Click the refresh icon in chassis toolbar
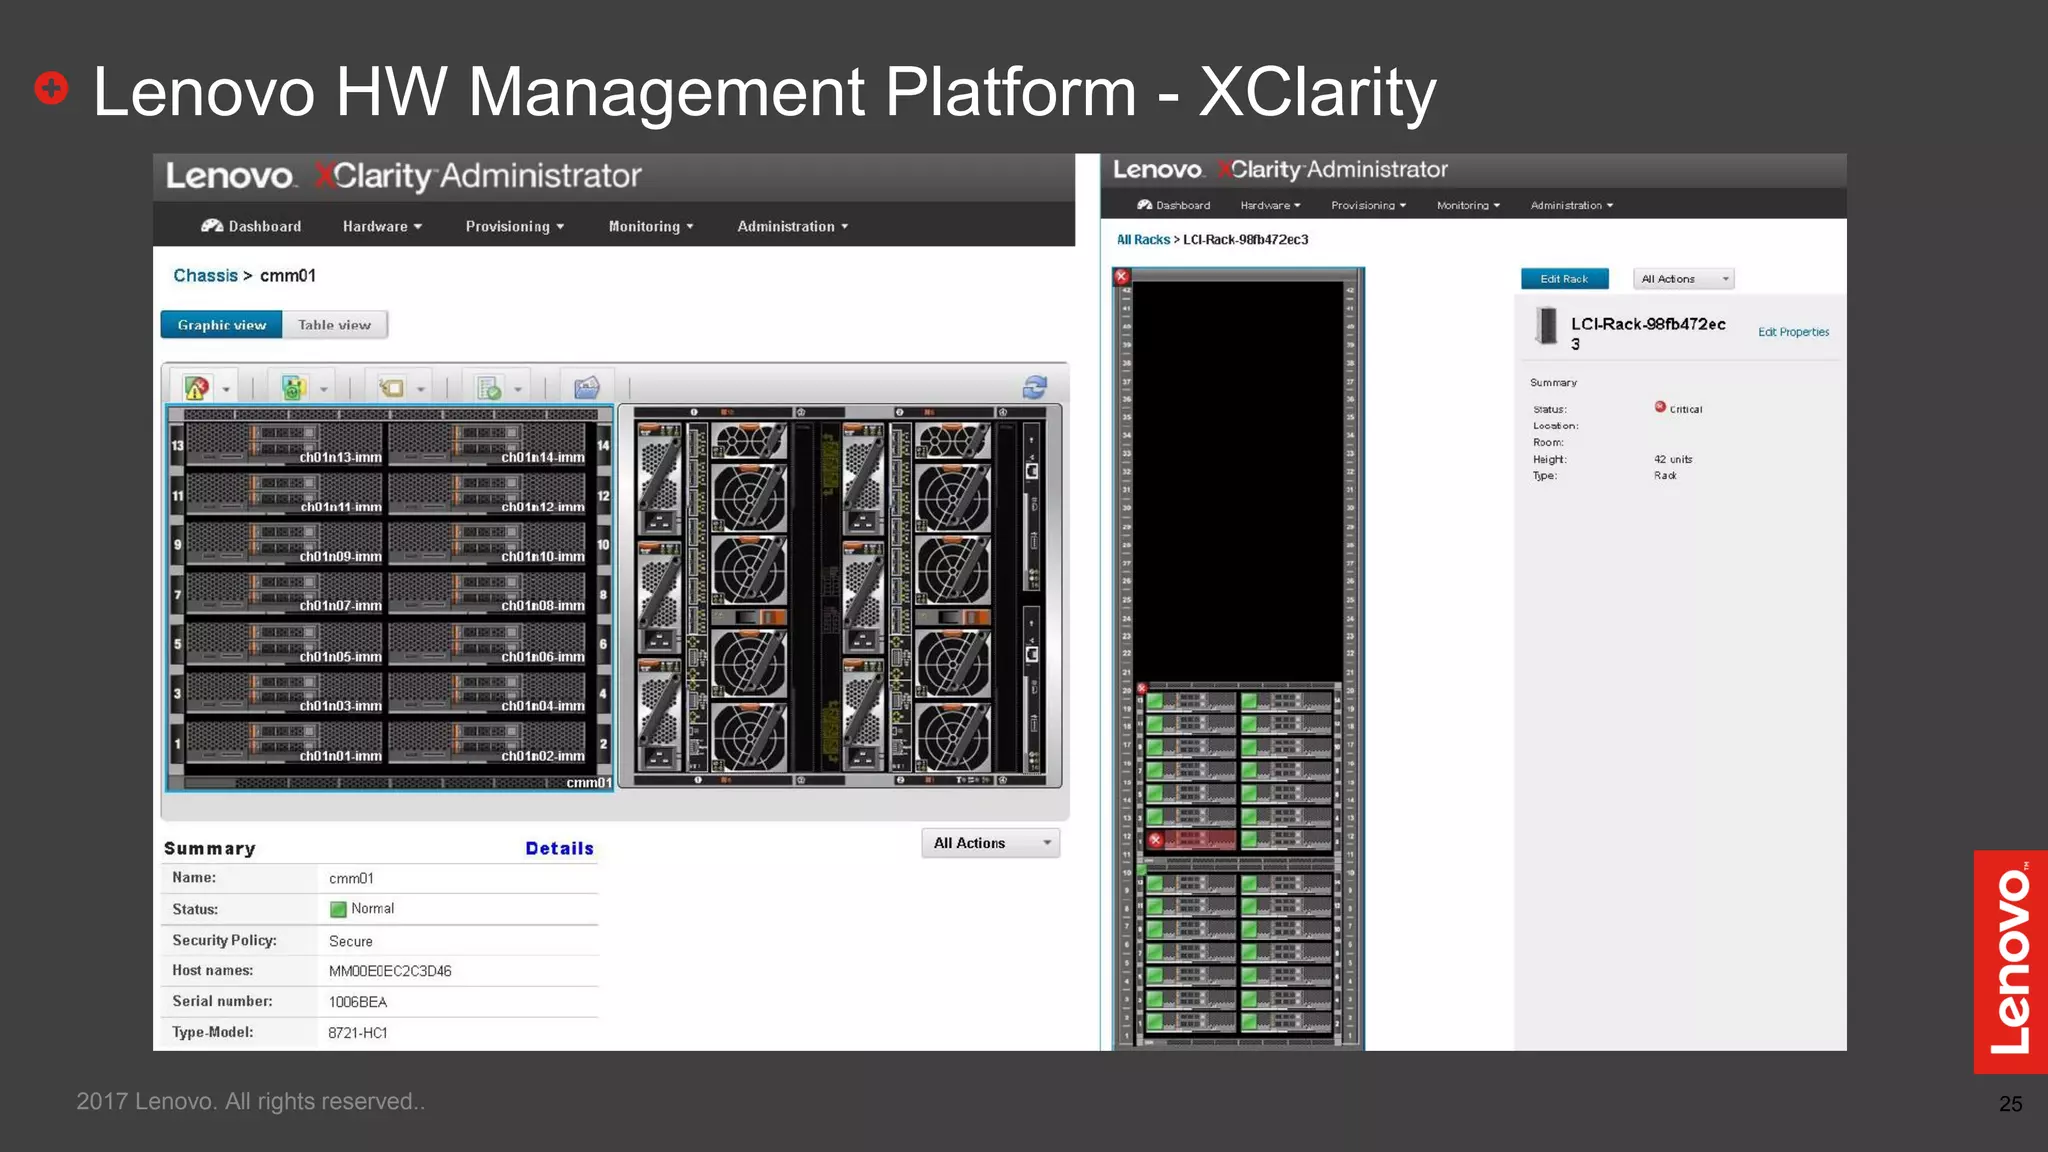The image size is (2048, 1152). pyautogui.click(x=1035, y=387)
